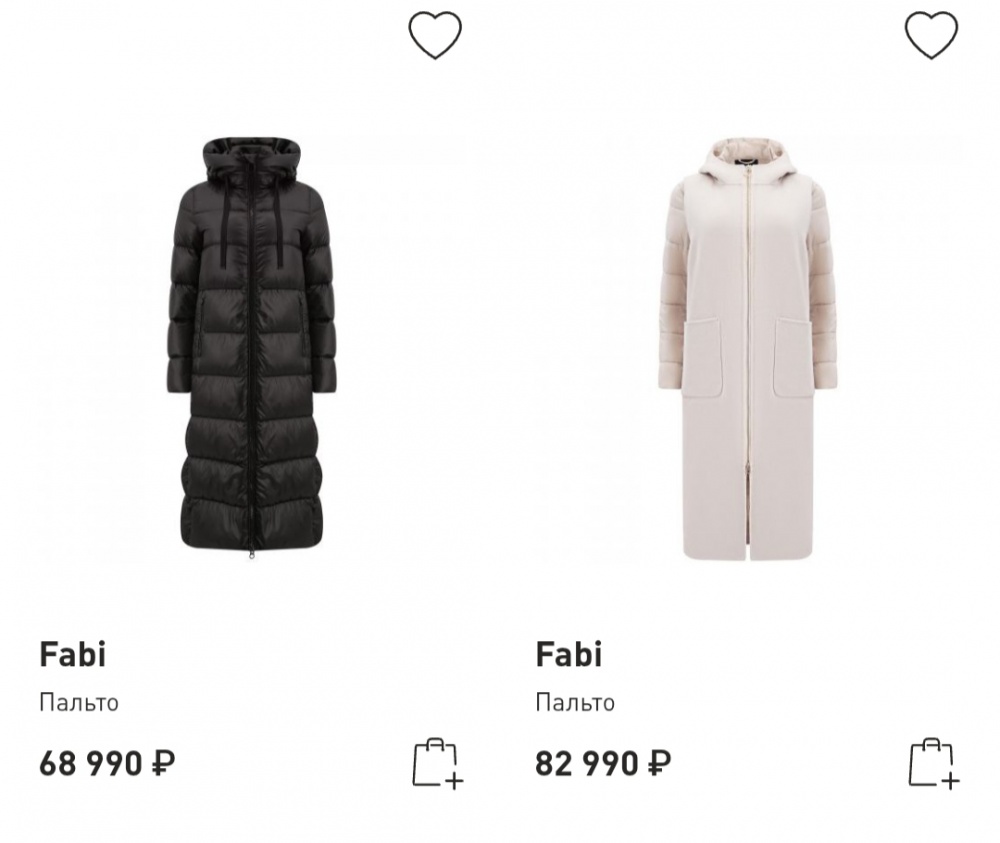
Task: Click the plus sign on right bag icon
Action: (x=950, y=781)
